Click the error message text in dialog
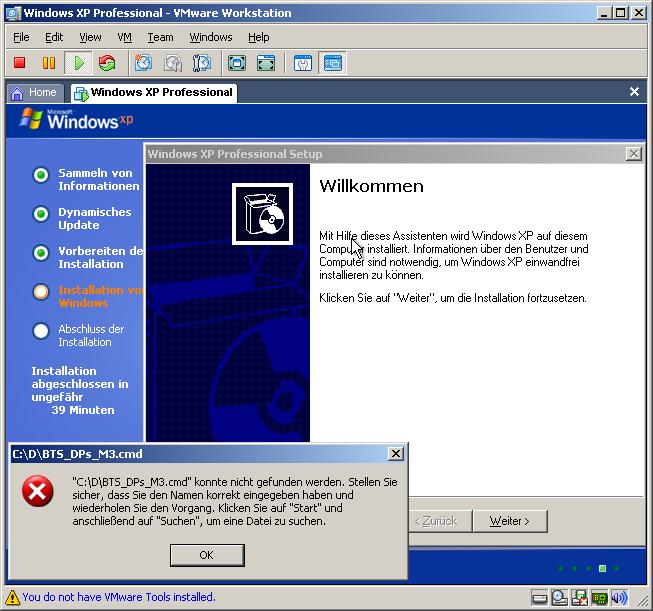The height and width of the screenshot is (611, 653). point(234,501)
